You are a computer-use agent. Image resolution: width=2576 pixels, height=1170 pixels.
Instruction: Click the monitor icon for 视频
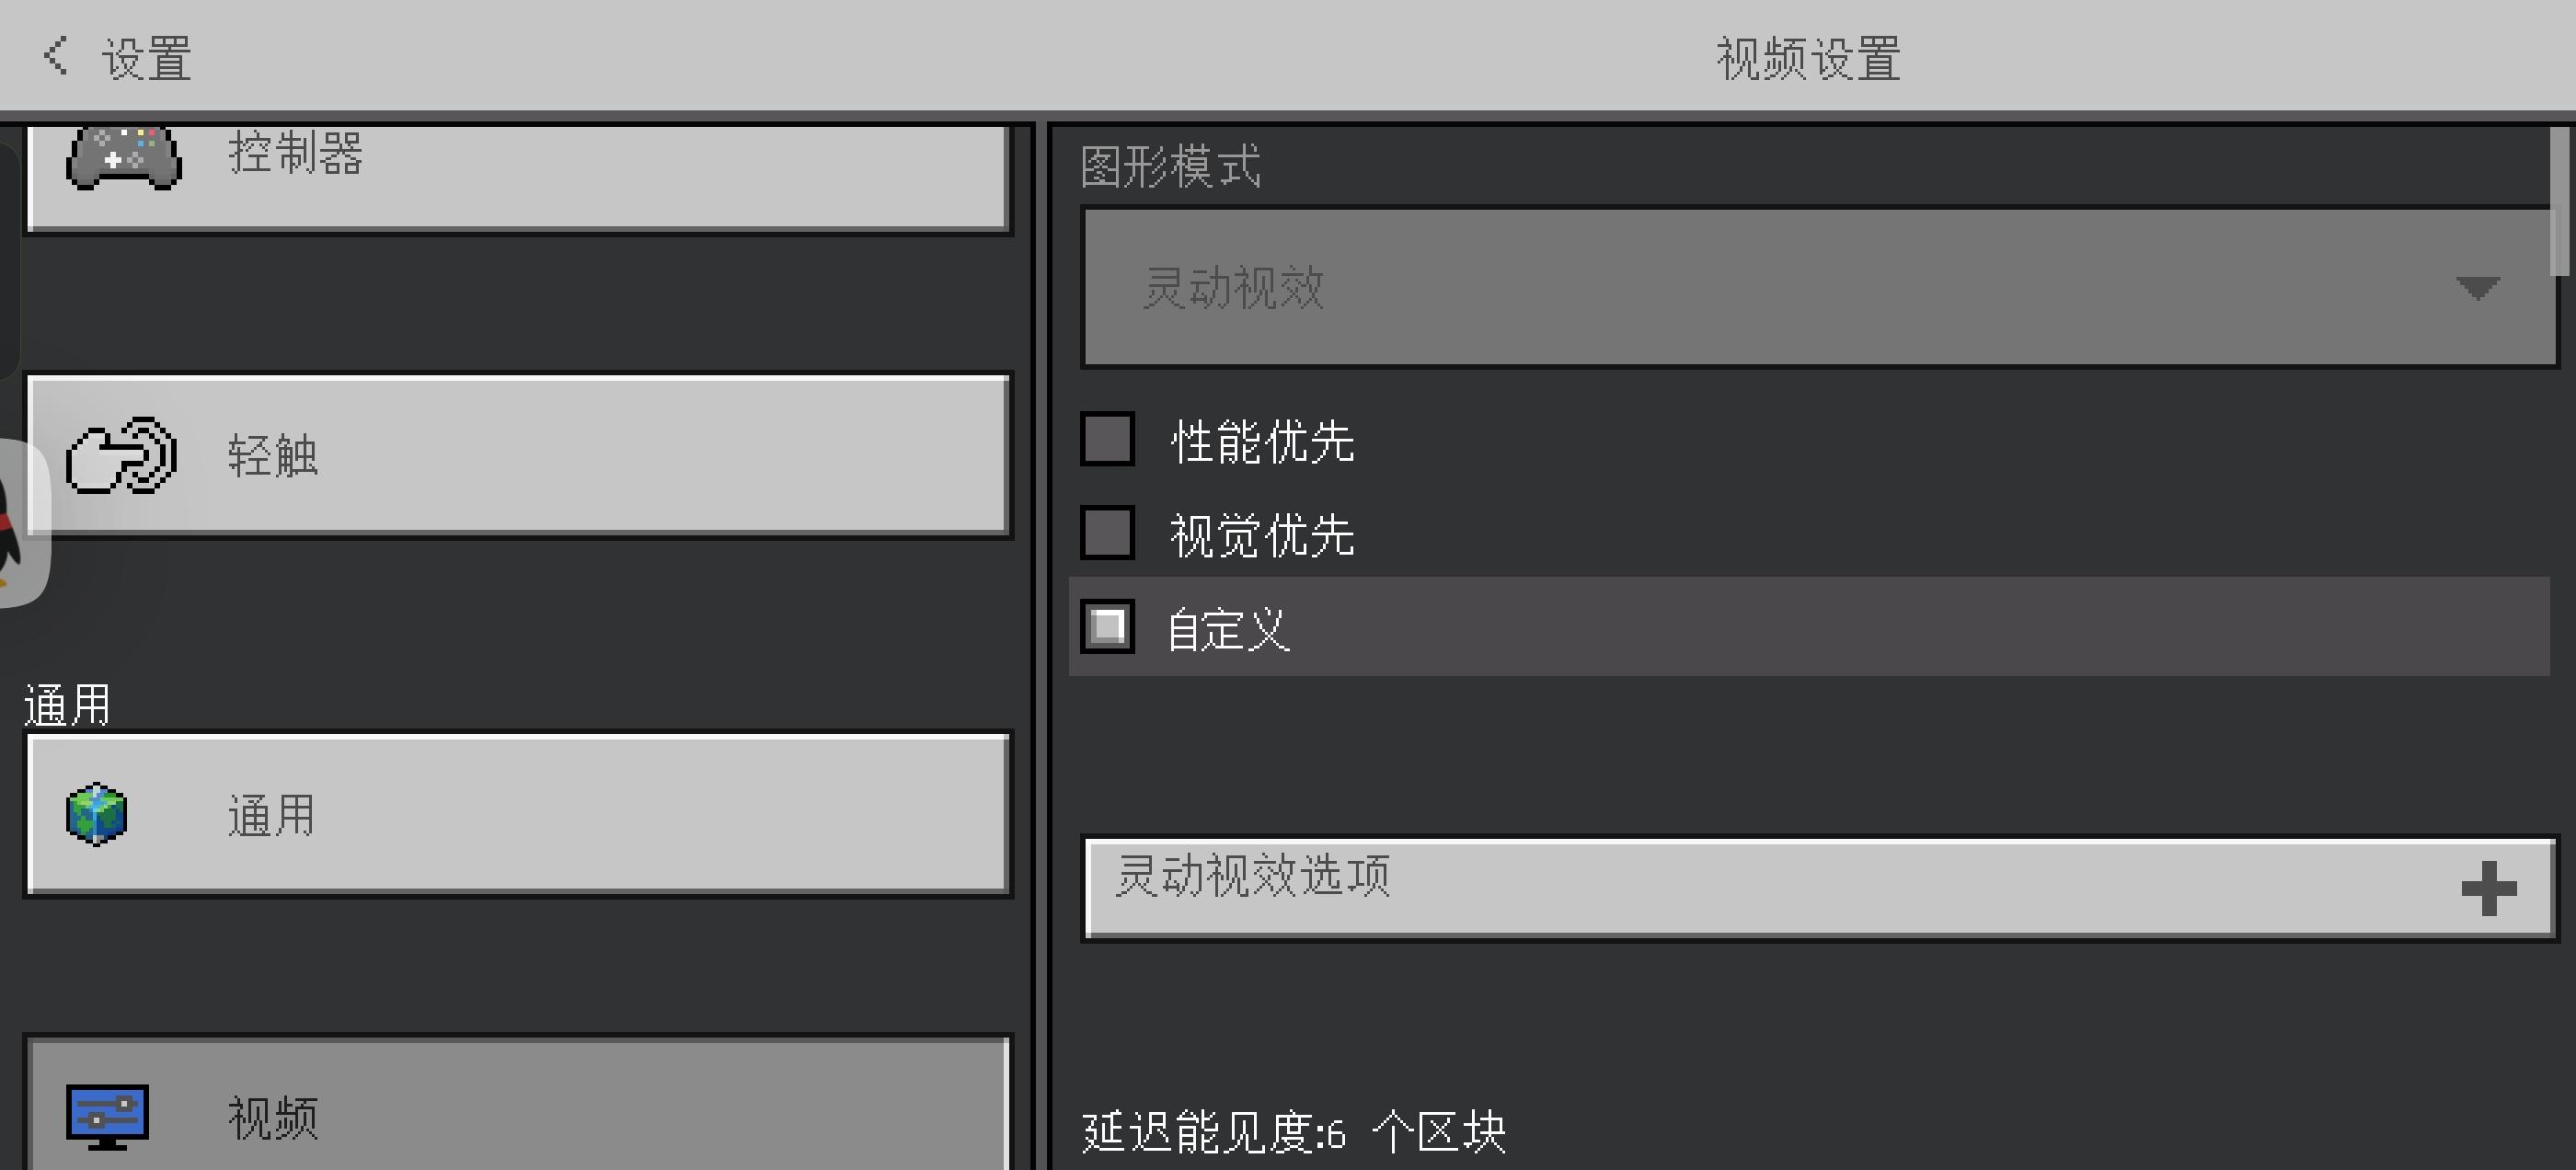107,1116
